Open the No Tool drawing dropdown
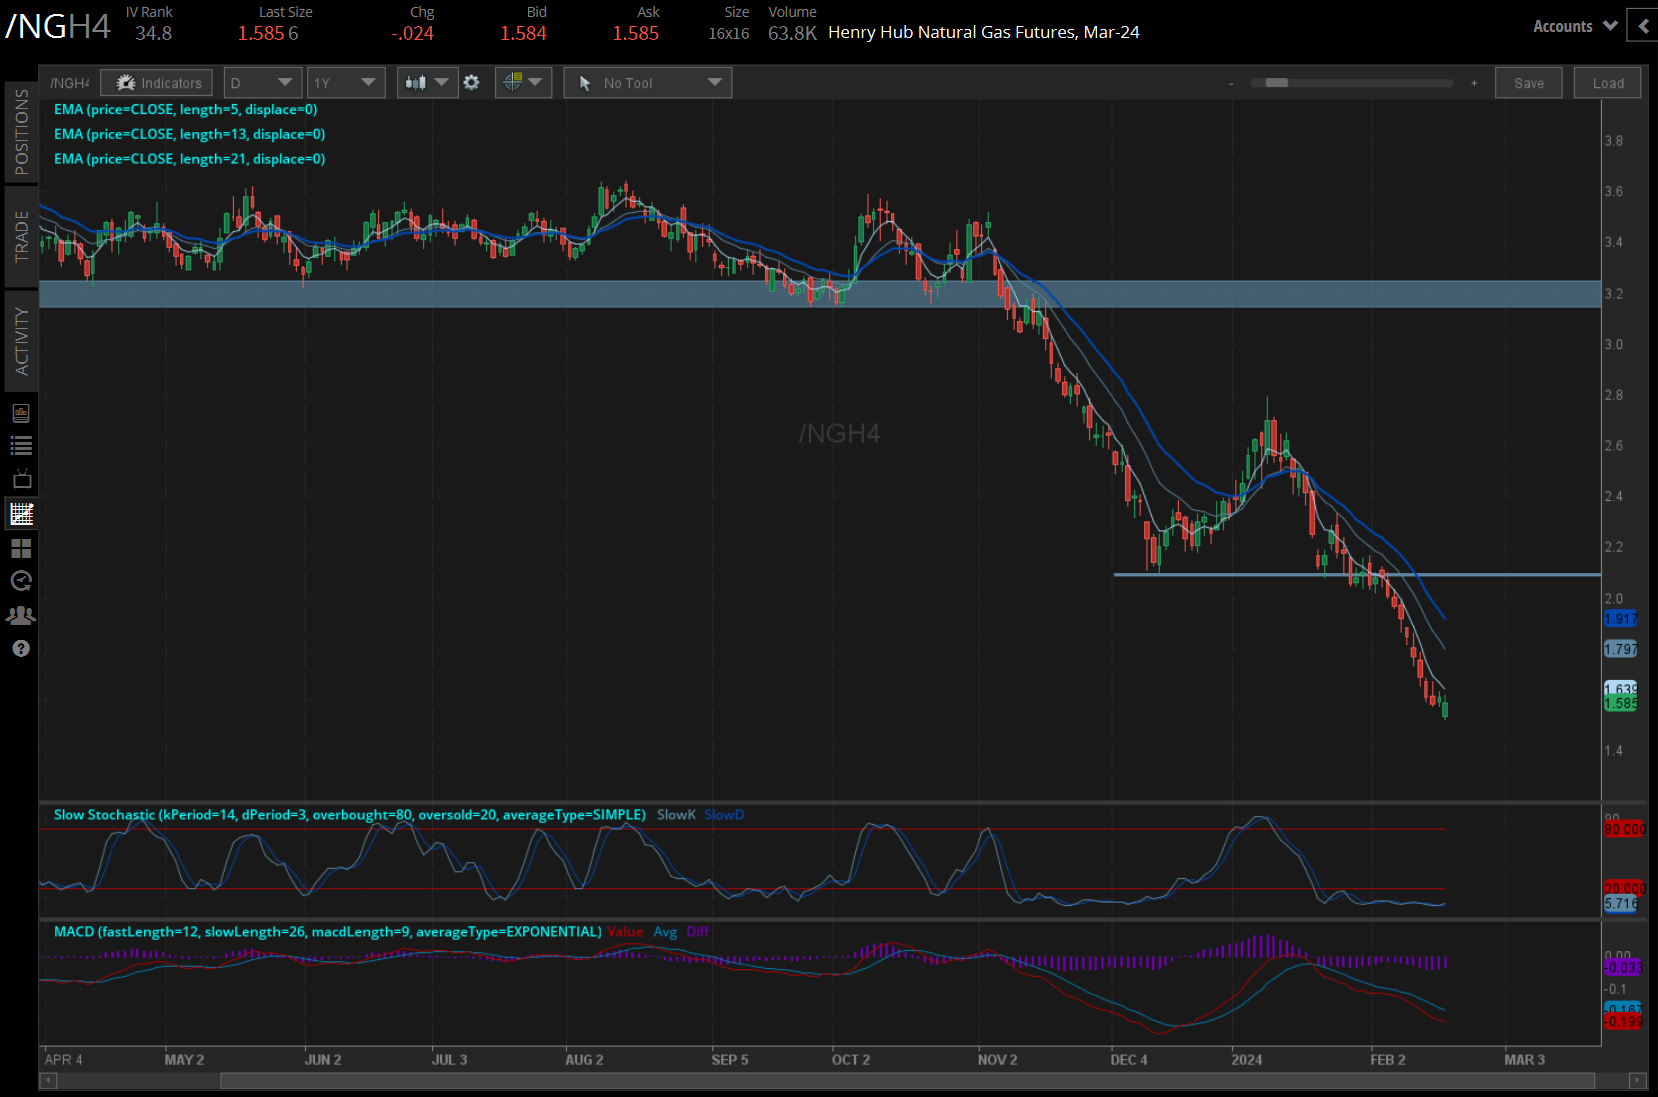The height and width of the screenshot is (1097, 1658). coord(648,83)
